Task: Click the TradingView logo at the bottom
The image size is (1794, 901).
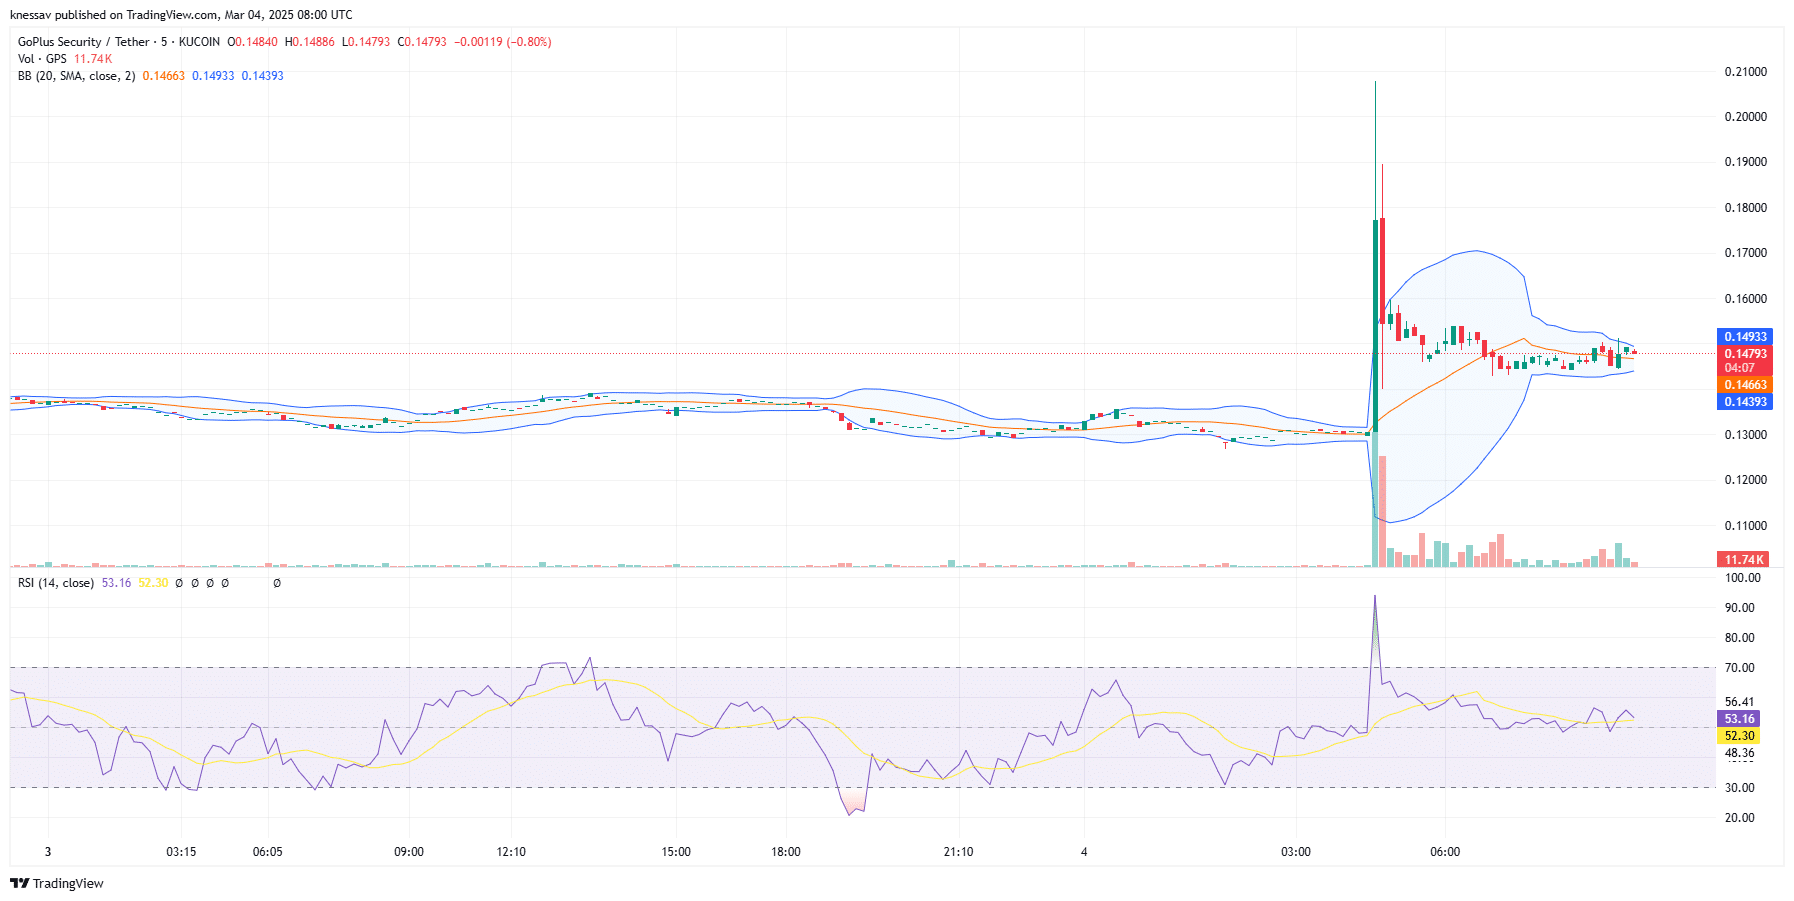Action: tap(57, 883)
